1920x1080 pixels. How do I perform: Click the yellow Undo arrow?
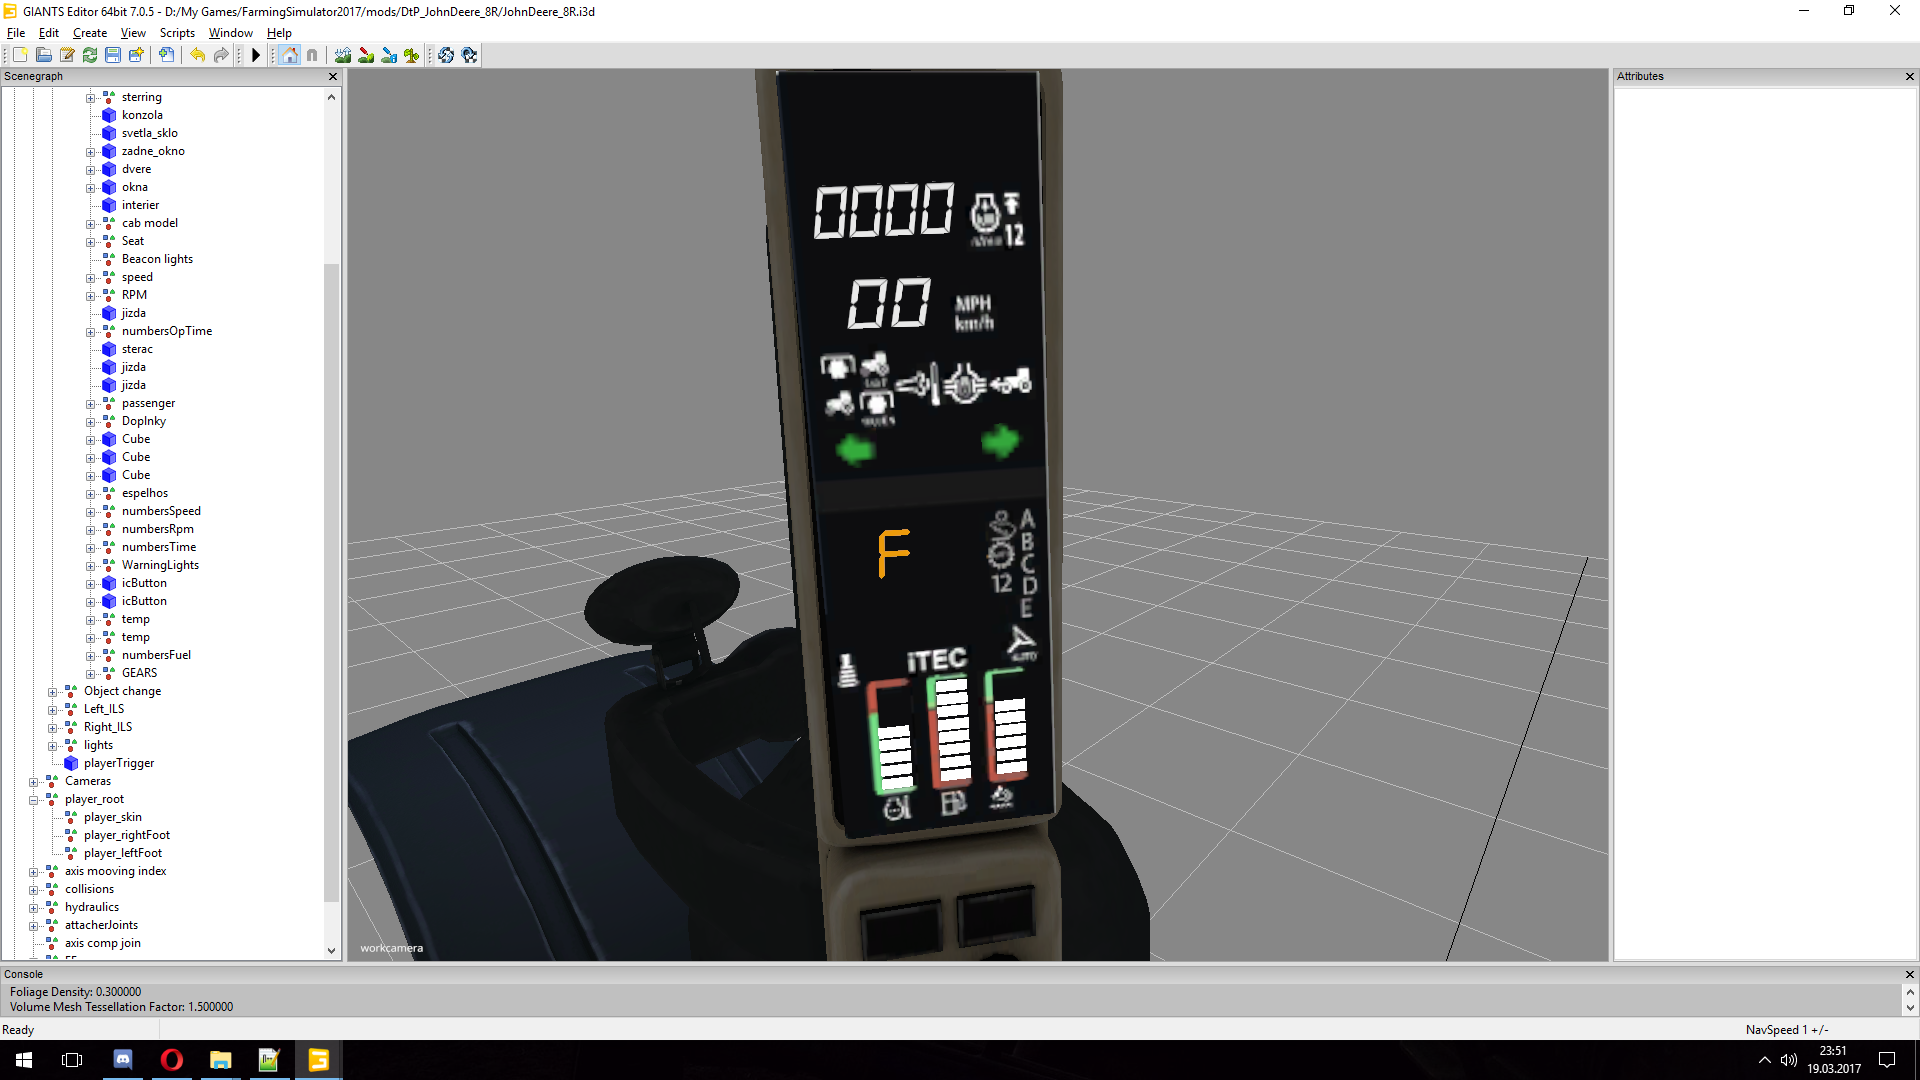pos(198,55)
